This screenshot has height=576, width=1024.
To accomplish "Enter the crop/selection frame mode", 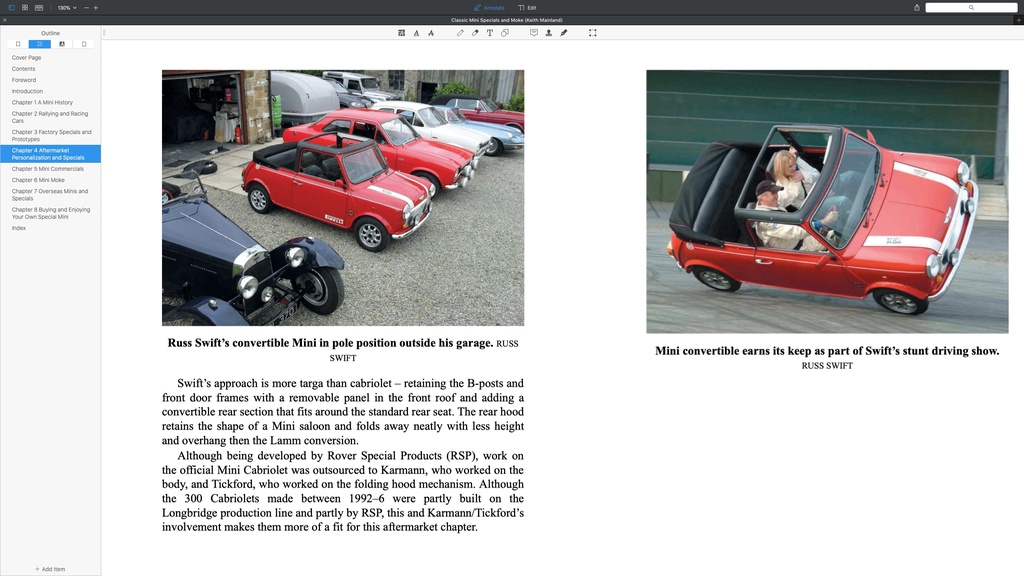I will (x=592, y=32).
